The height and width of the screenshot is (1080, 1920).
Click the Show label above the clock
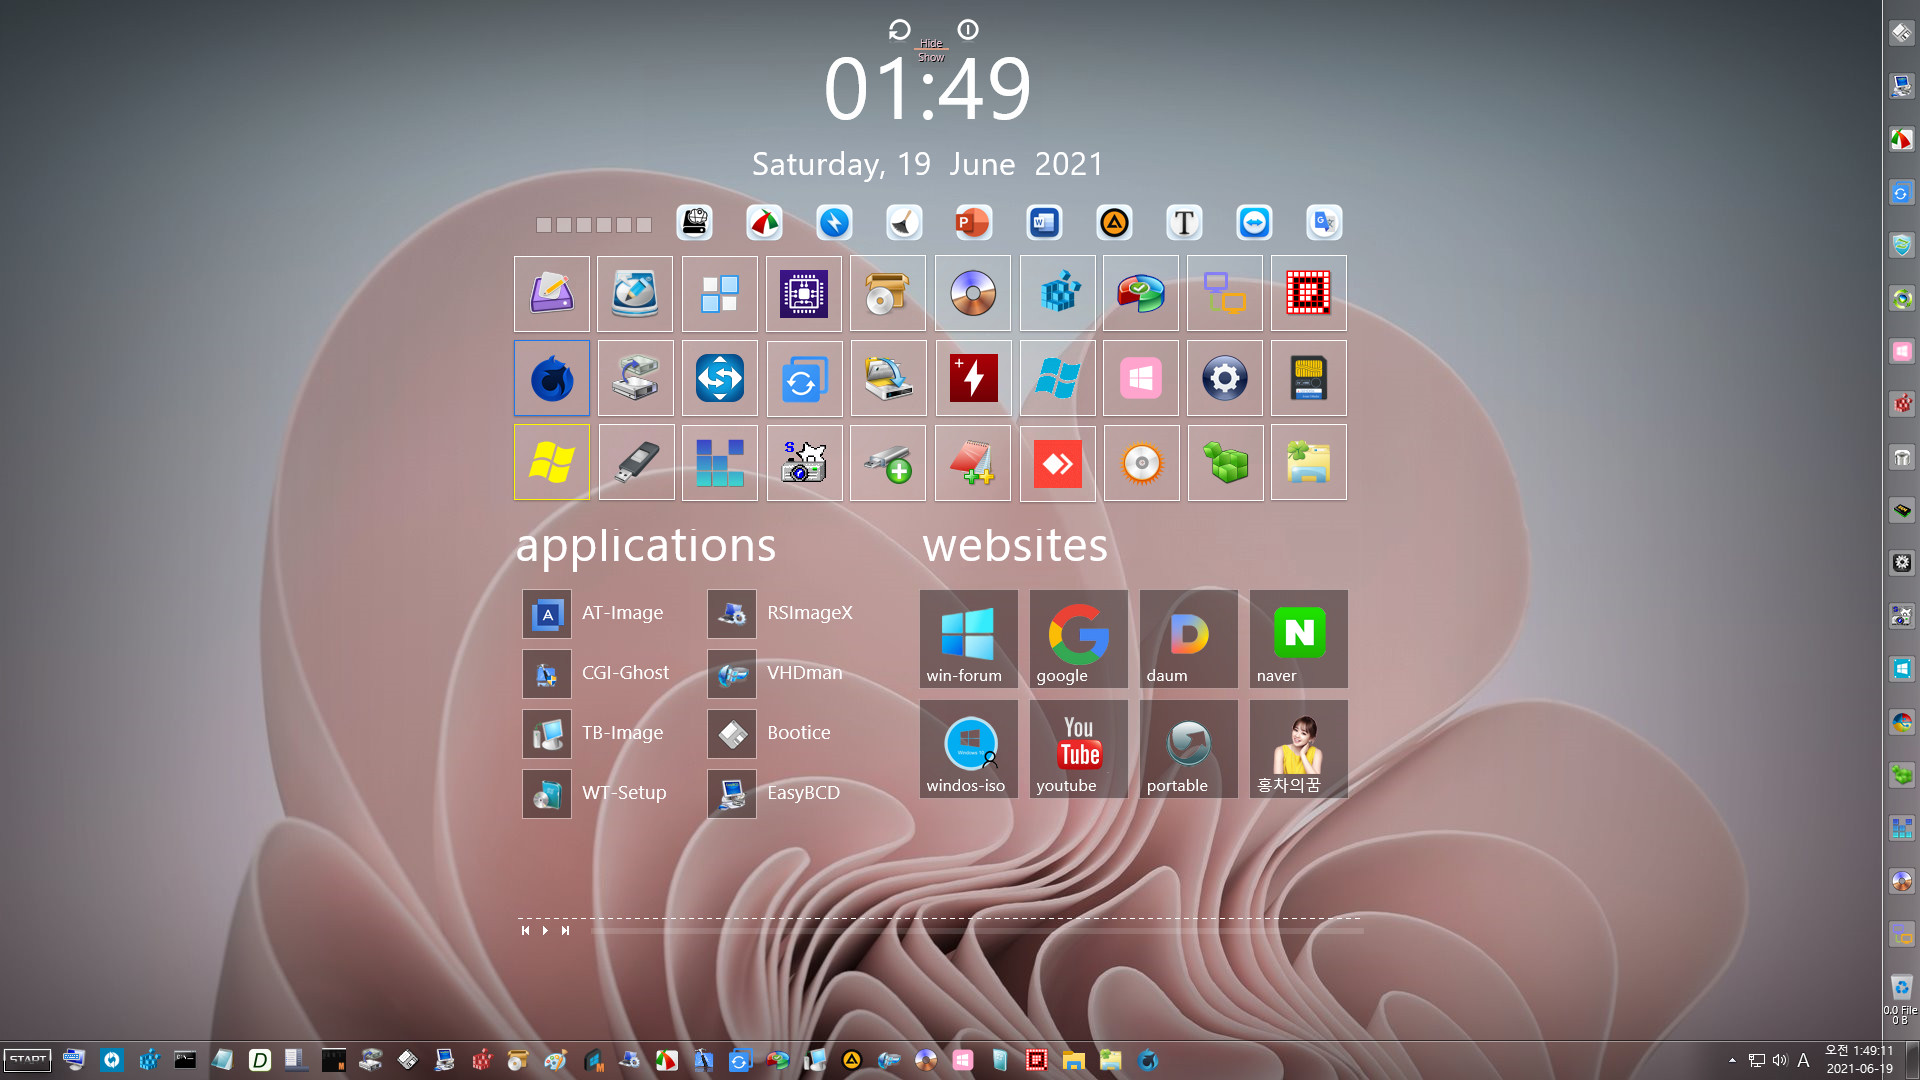931,57
